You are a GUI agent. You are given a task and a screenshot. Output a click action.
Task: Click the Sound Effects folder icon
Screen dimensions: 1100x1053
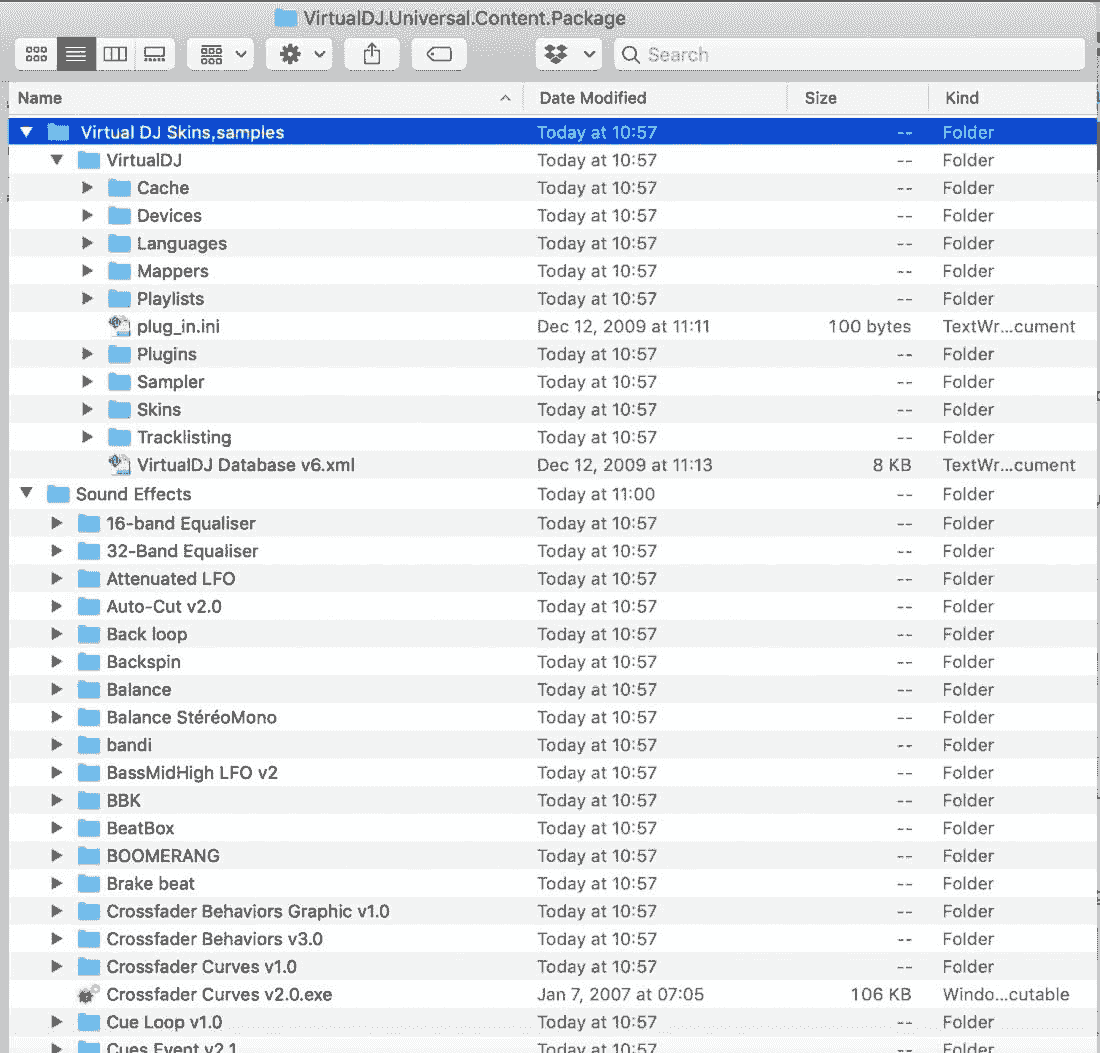[58, 494]
